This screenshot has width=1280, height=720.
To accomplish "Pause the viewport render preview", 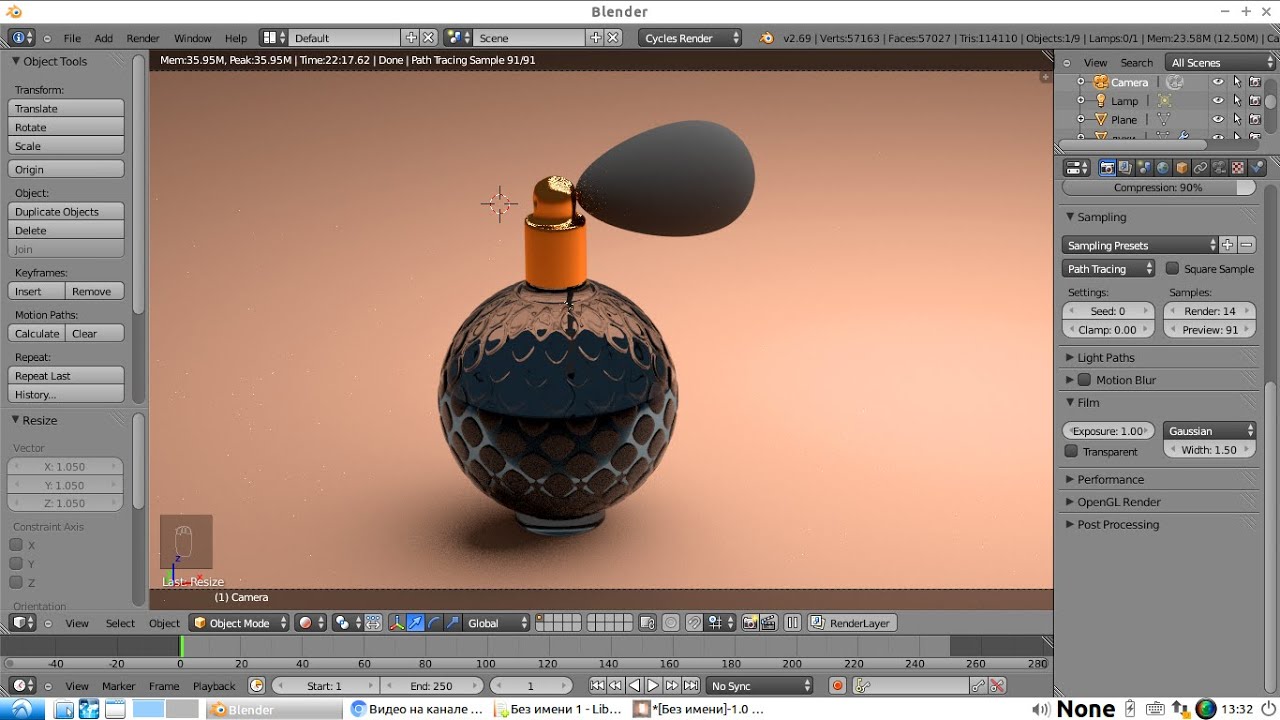I will (793, 623).
